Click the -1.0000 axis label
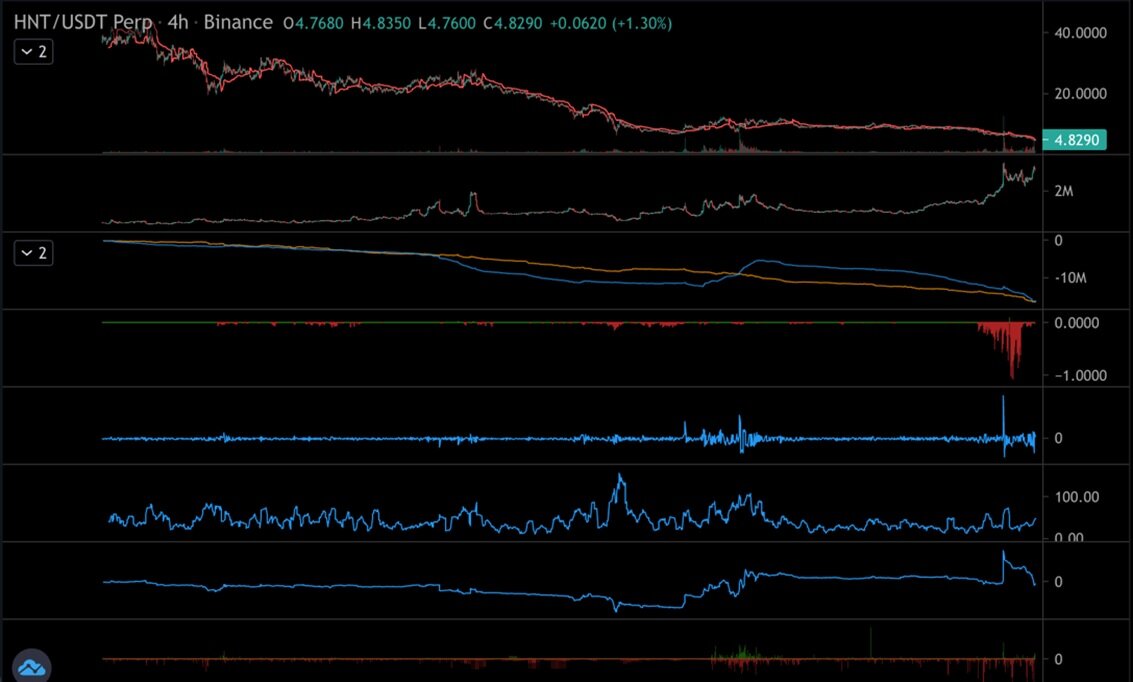 [x=1078, y=376]
